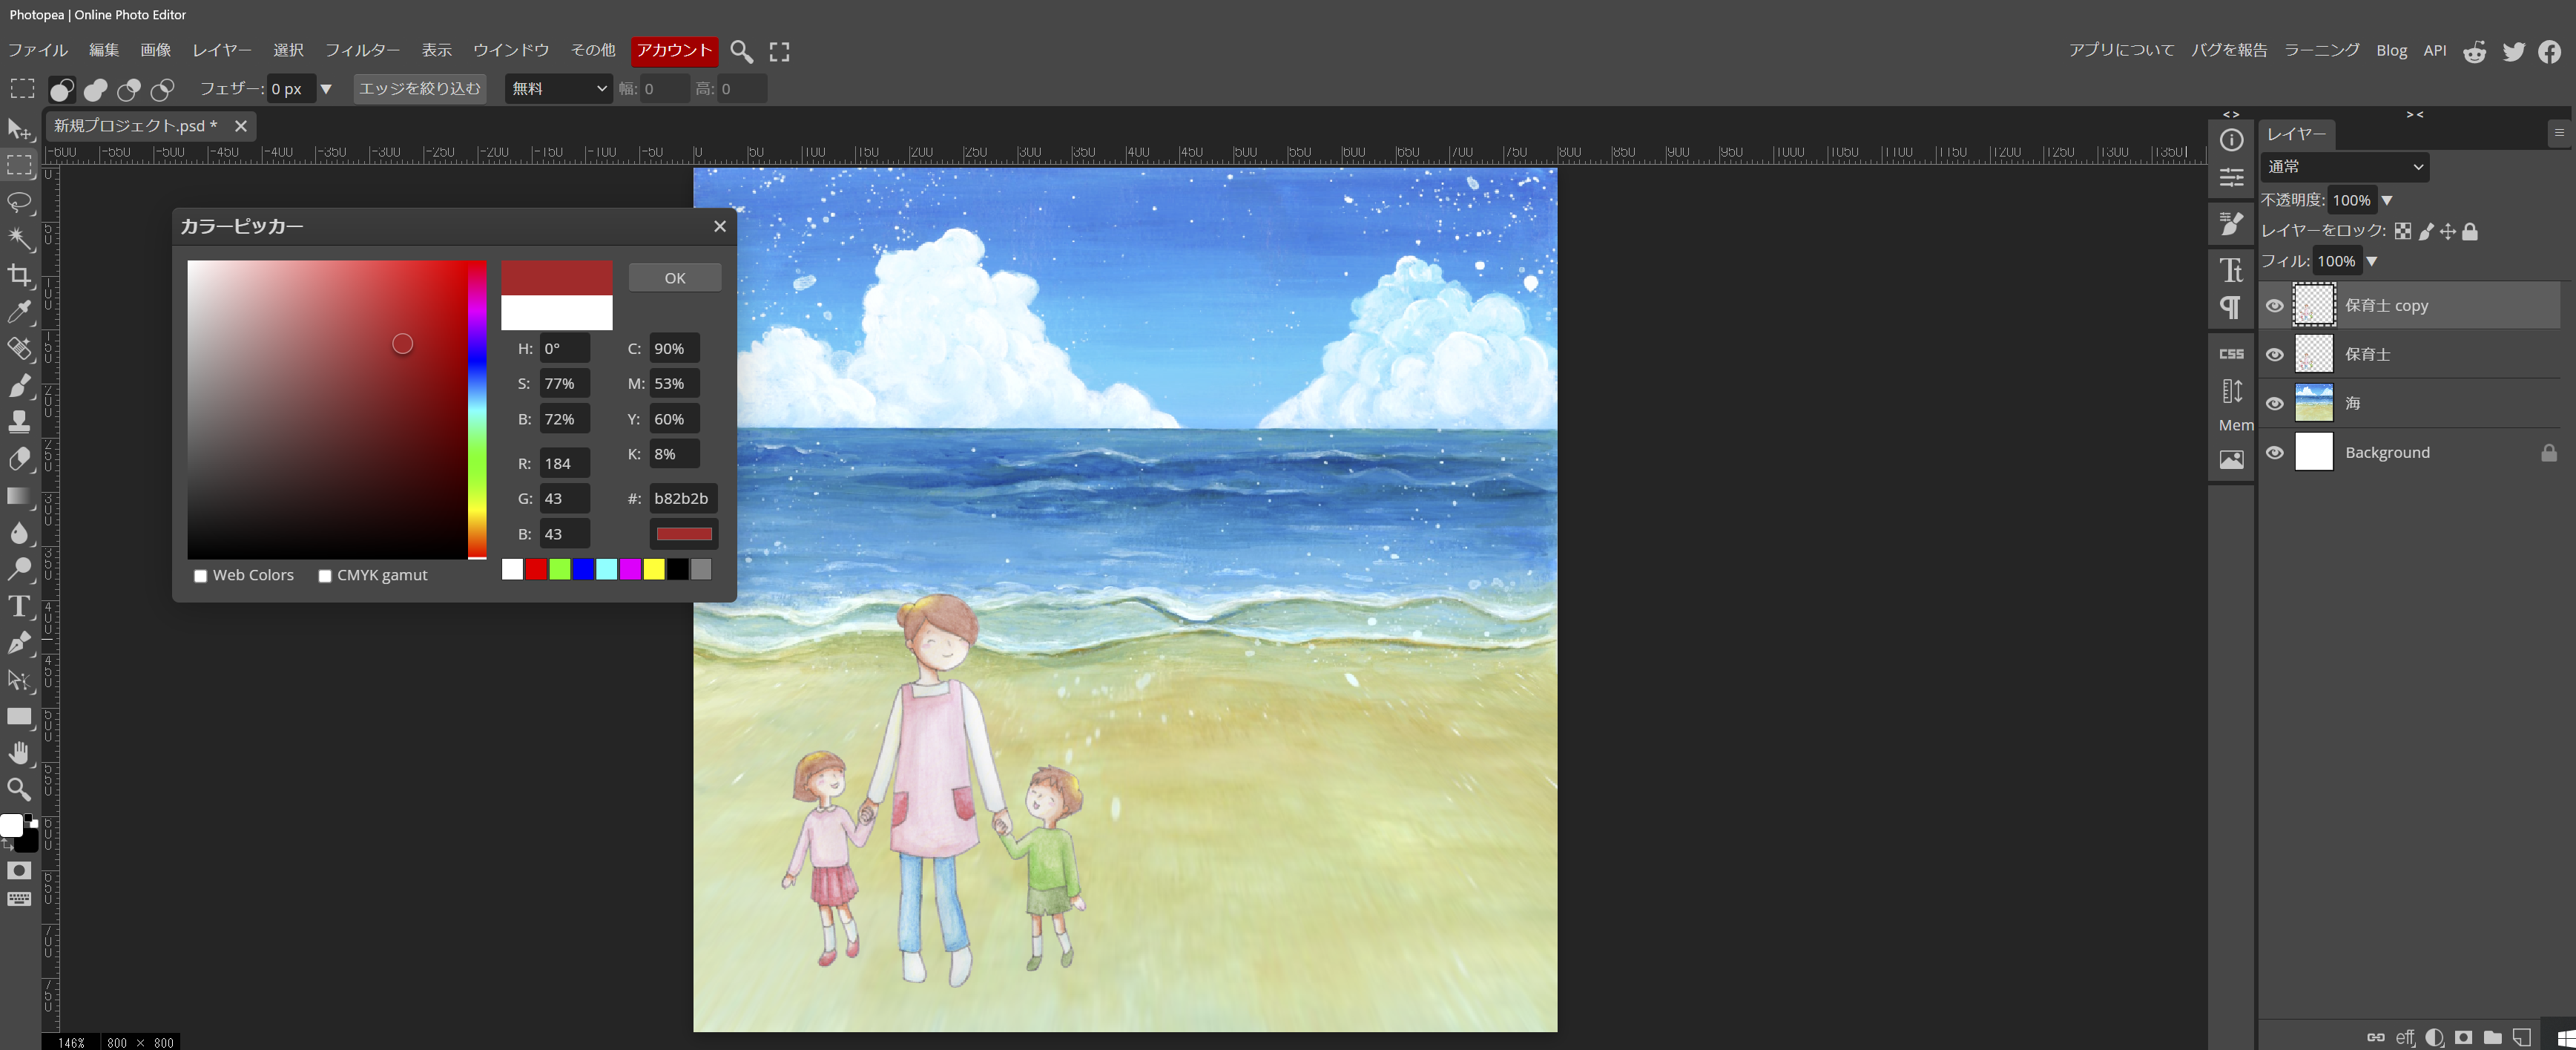2576x1050 pixels.
Task: Confirm color with OK button
Action: coord(675,278)
